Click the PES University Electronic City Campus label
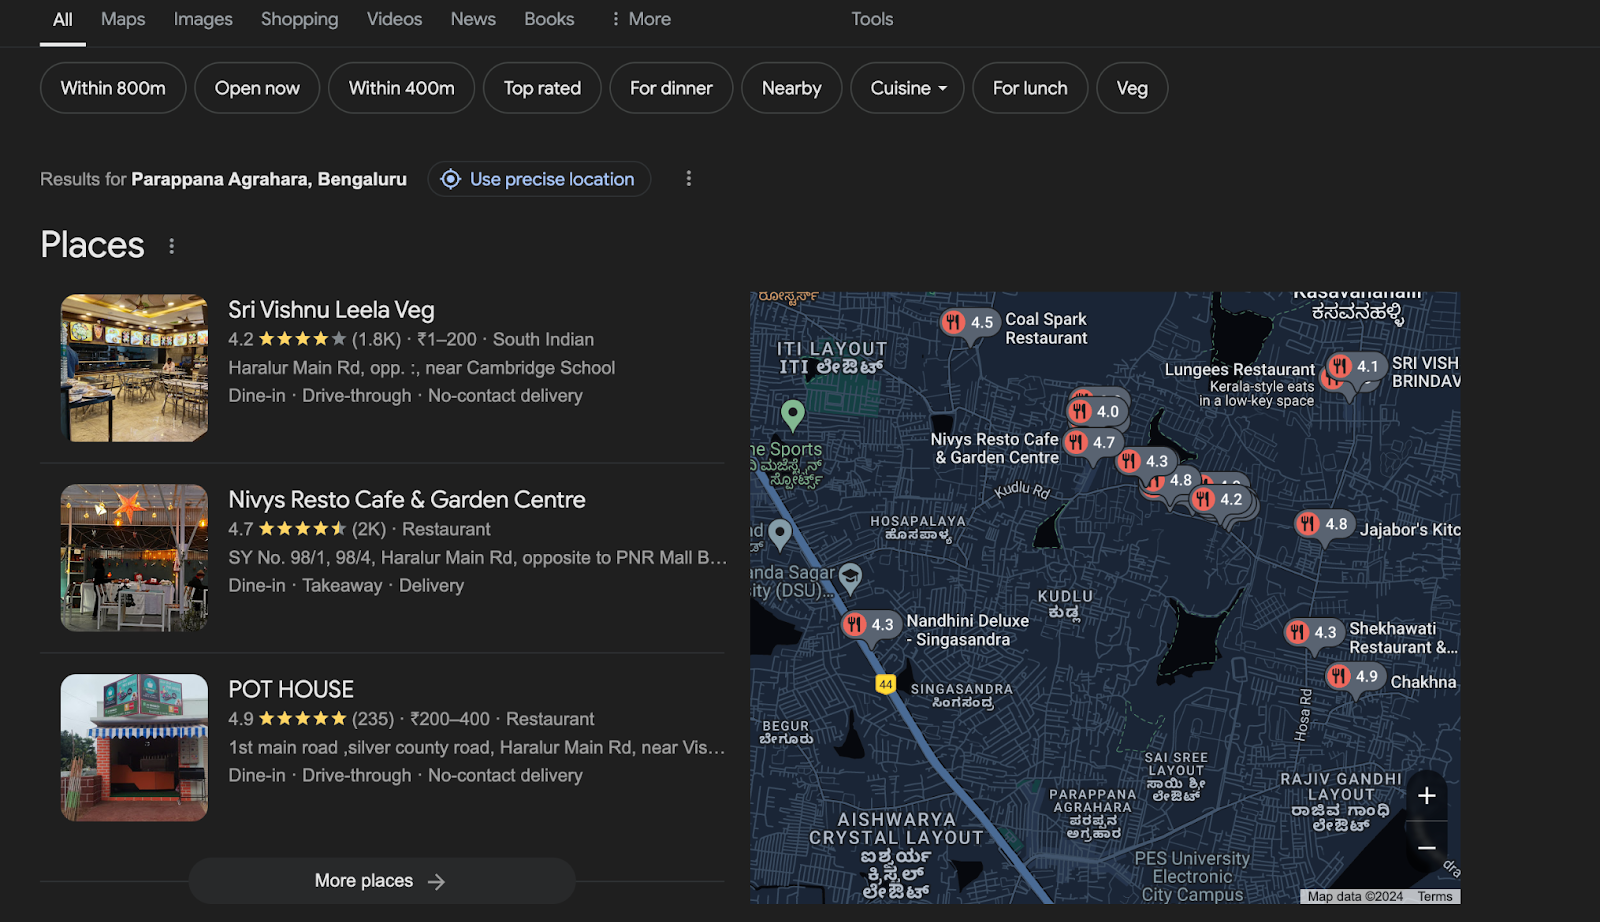Image resolution: width=1600 pixels, height=922 pixels. tap(1192, 877)
